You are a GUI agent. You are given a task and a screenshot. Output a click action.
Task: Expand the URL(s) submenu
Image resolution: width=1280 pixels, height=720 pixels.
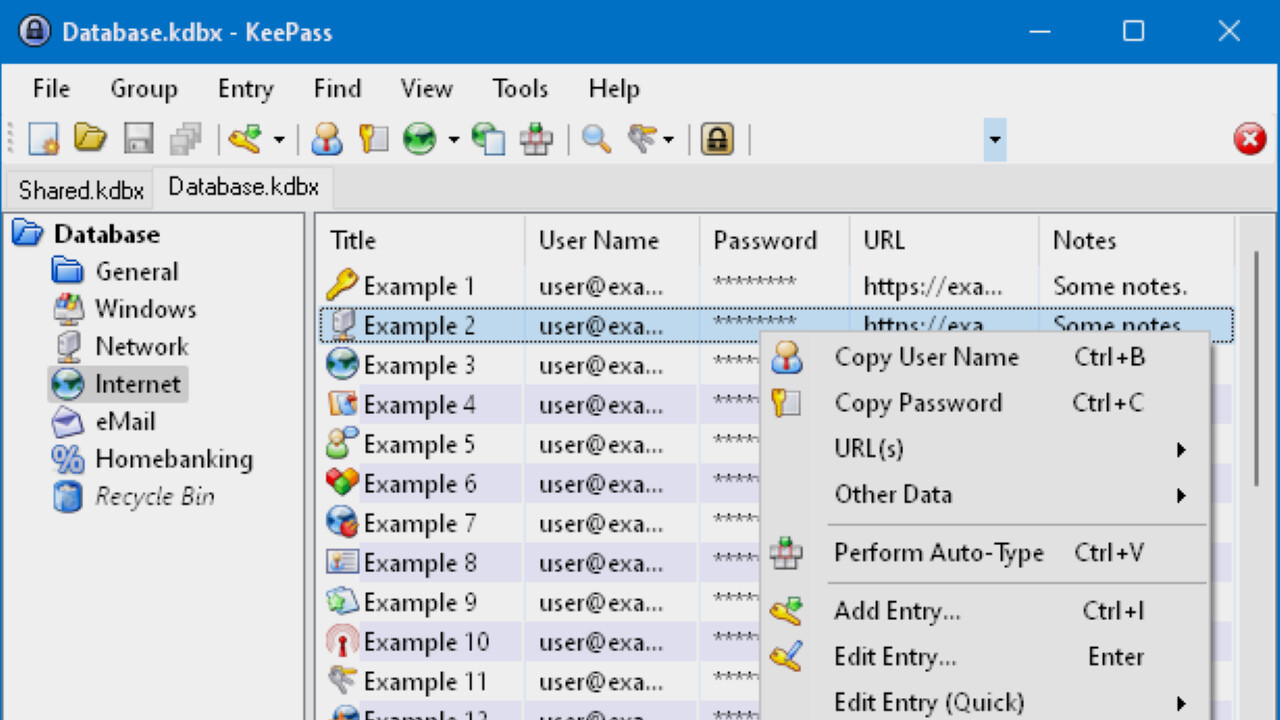pyautogui.click(x=985, y=449)
